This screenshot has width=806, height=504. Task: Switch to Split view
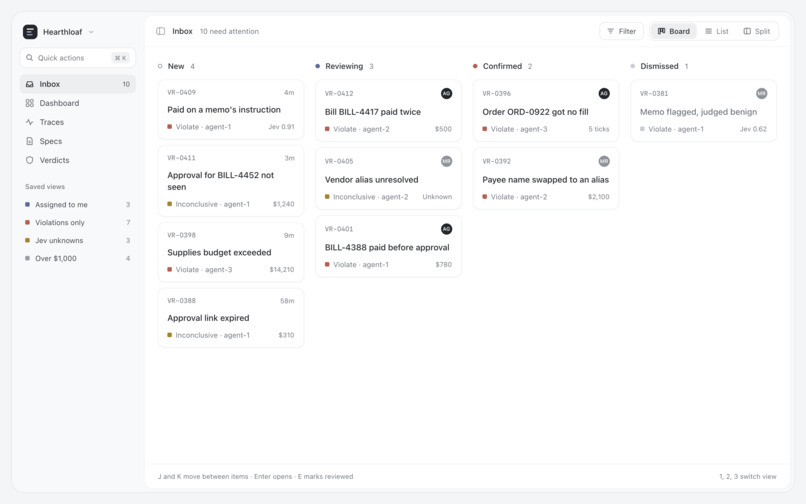(757, 31)
